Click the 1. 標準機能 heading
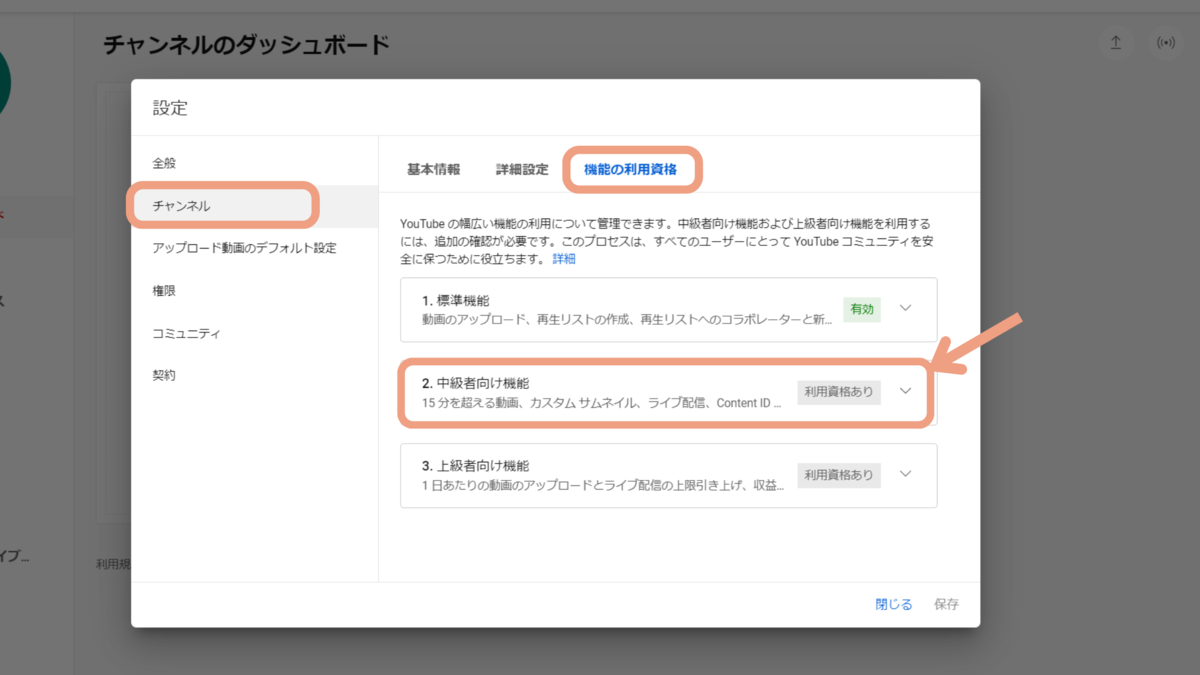Image resolution: width=1200 pixels, height=675 pixels. 455,300
